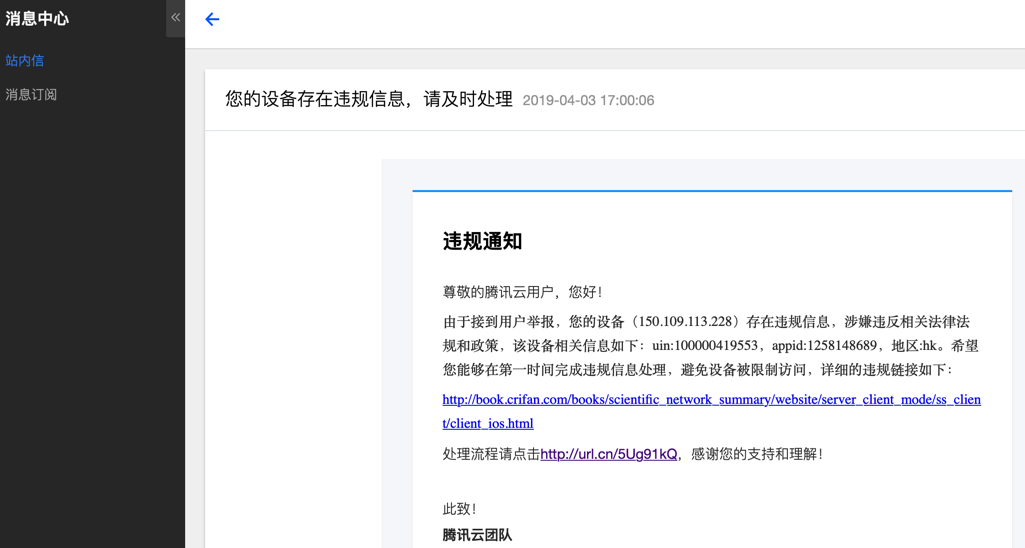1025x548 pixels.
Task: Click the 违规通知 heading
Action: [482, 241]
